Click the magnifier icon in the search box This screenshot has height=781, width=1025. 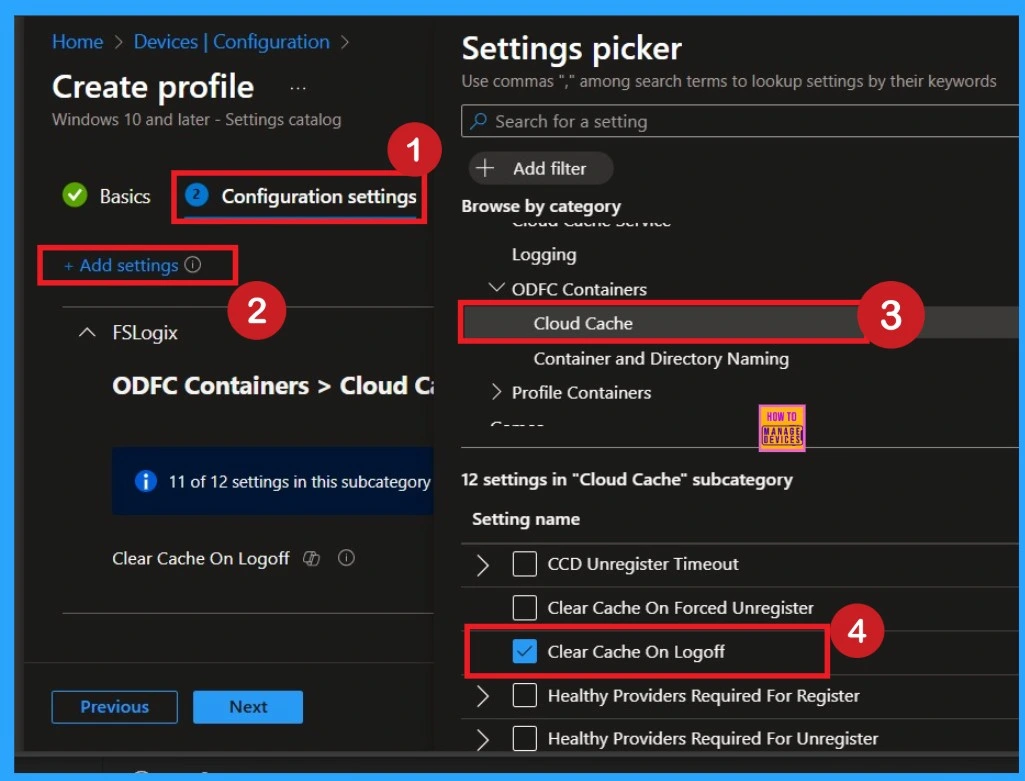pyautogui.click(x=479, y=122)
